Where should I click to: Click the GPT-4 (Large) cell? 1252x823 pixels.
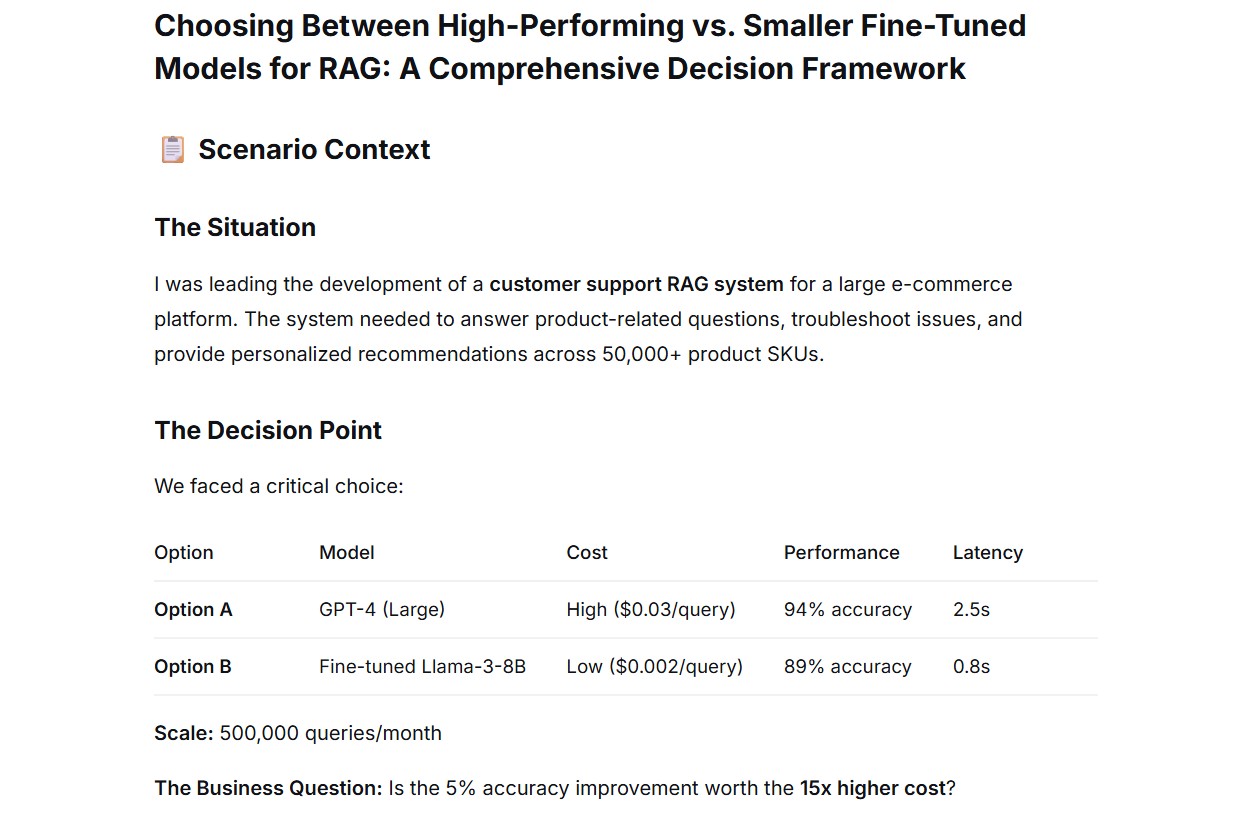(x=382, y=610)
